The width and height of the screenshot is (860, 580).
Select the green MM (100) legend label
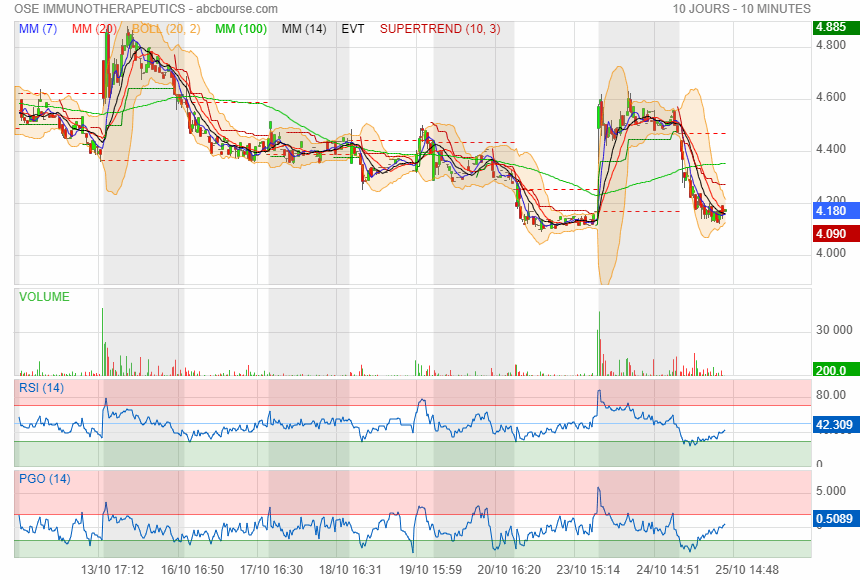pos(241,29)
